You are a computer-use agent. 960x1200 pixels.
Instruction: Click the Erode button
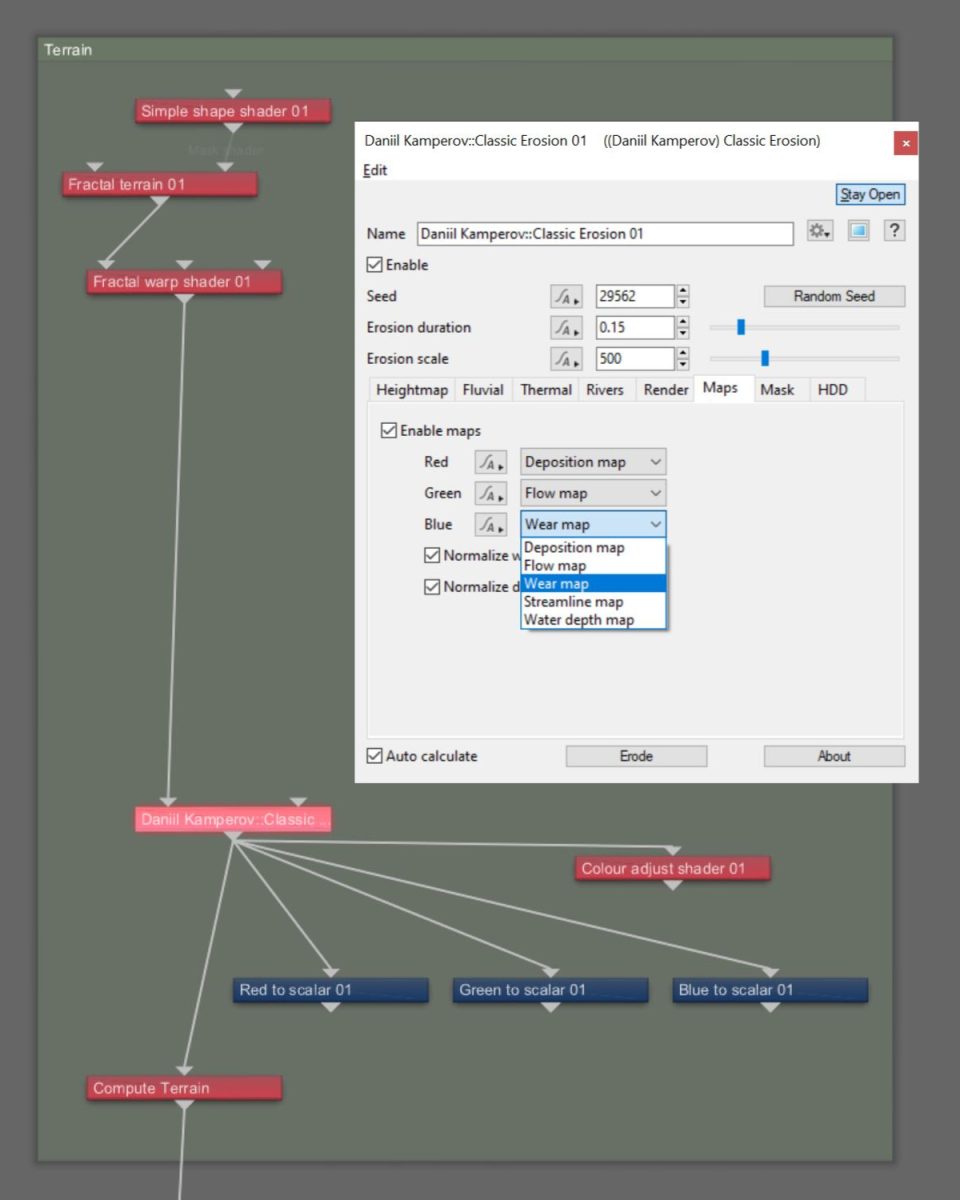(636, 756)
